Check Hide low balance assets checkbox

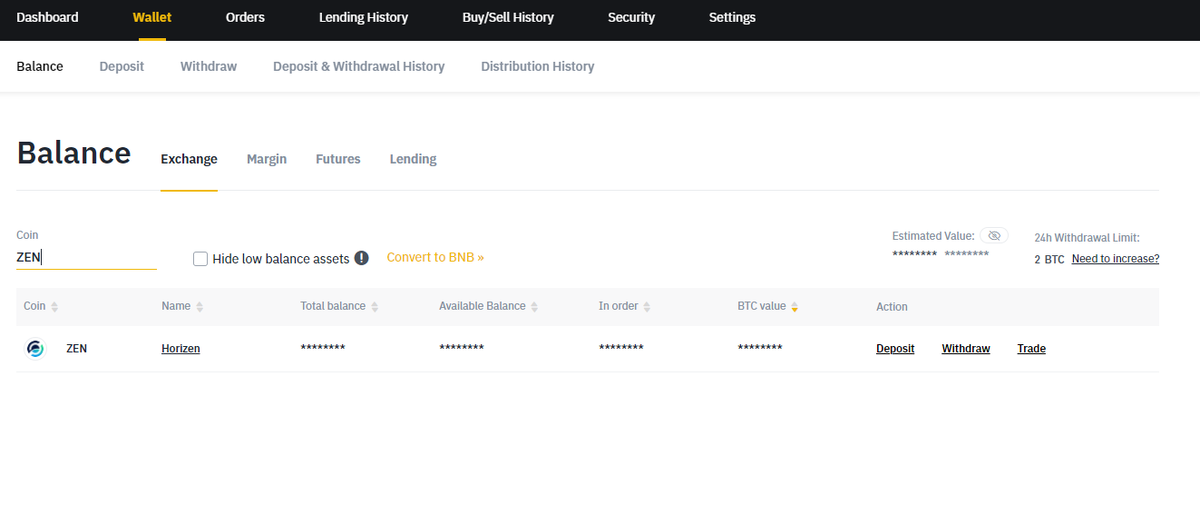click(200, 258)
